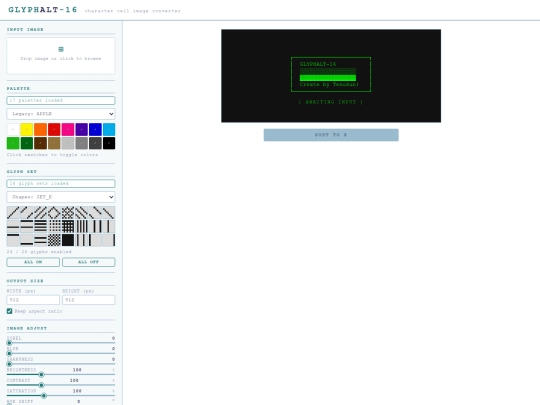
Task: Toggle the two vertical lines glyph
Action: pos(95,226)
